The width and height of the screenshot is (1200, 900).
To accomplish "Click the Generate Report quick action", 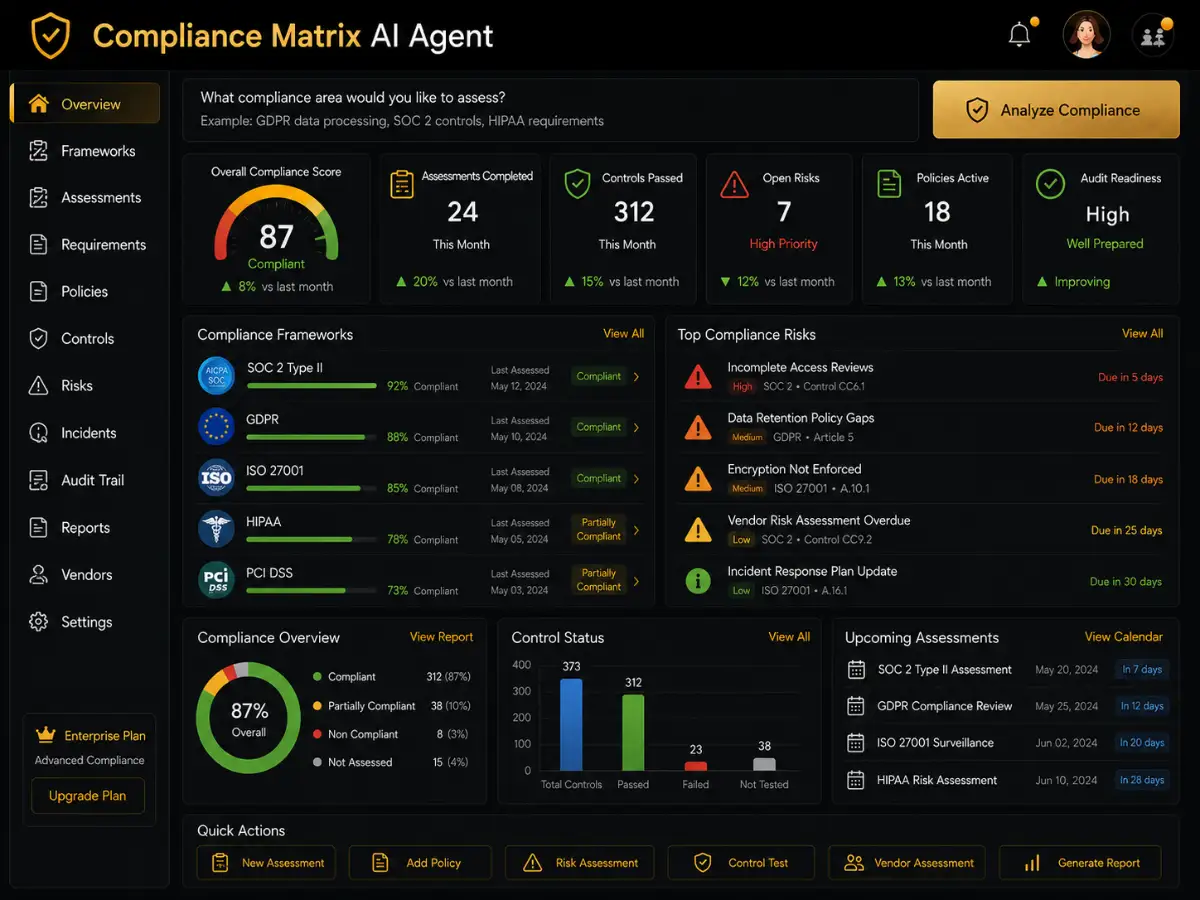I will 1080,863.
